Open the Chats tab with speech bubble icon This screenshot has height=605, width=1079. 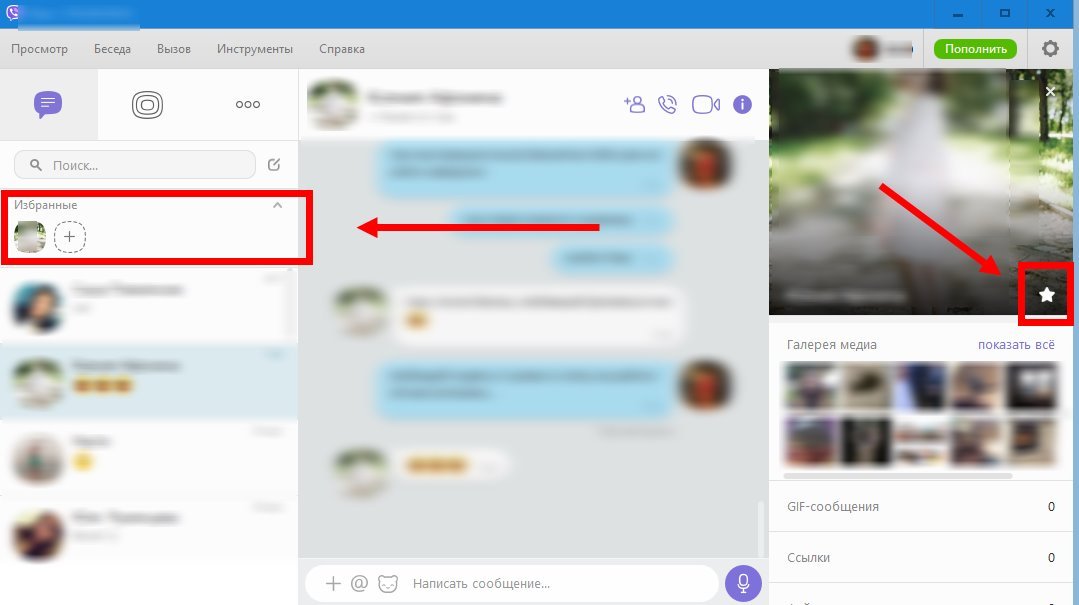[x=48, y=104]
